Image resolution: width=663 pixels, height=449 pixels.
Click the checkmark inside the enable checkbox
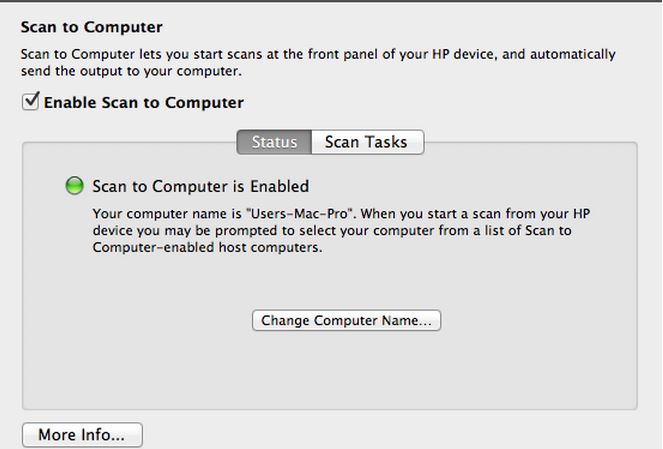coord(32,101)
